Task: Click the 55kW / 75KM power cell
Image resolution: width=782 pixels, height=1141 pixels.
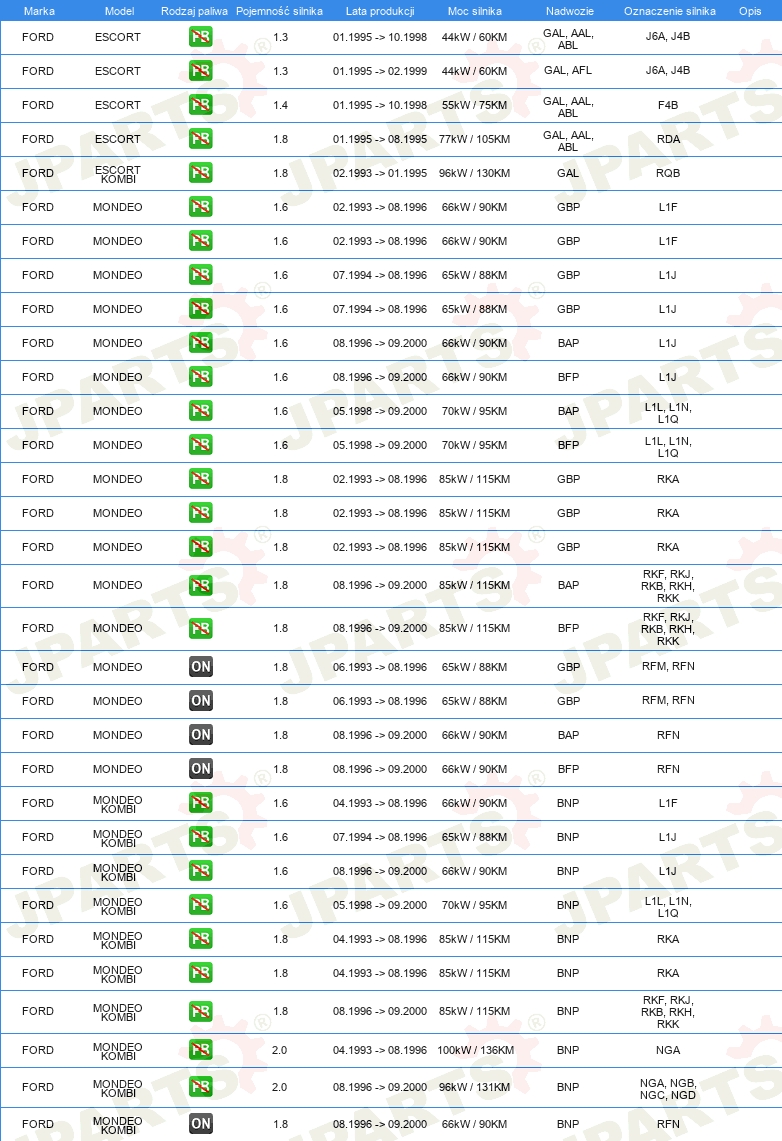Action: click(x=474, y=105)
